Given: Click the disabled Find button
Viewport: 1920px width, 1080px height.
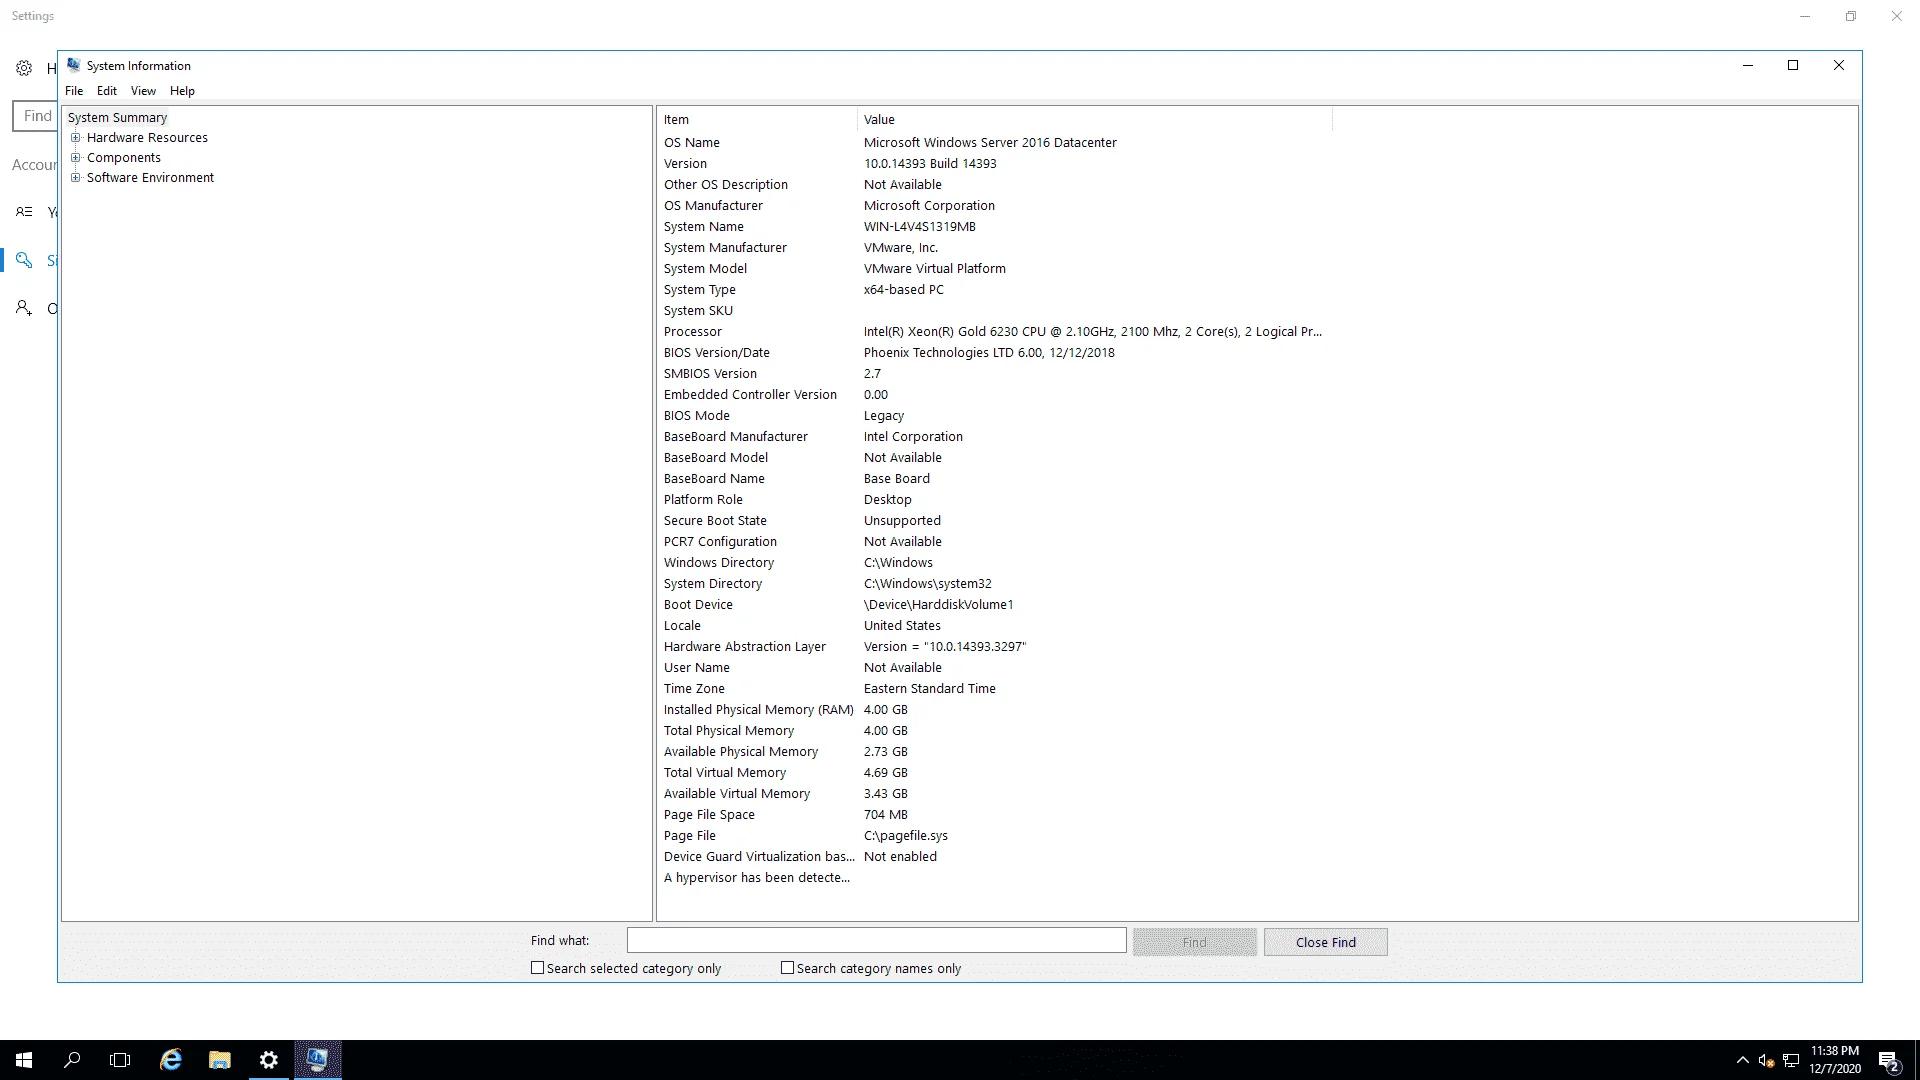Looking at the screenshot, I should 1194,942.
